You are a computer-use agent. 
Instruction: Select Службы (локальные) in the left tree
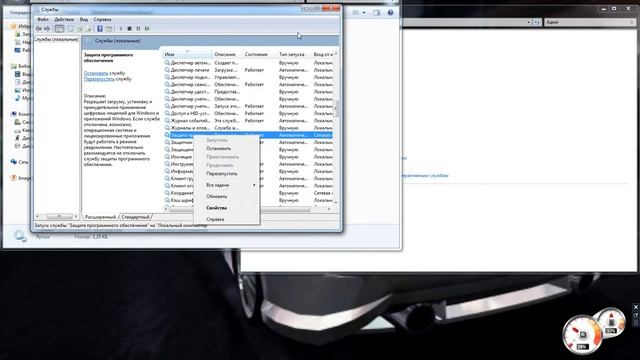point(56,40)
